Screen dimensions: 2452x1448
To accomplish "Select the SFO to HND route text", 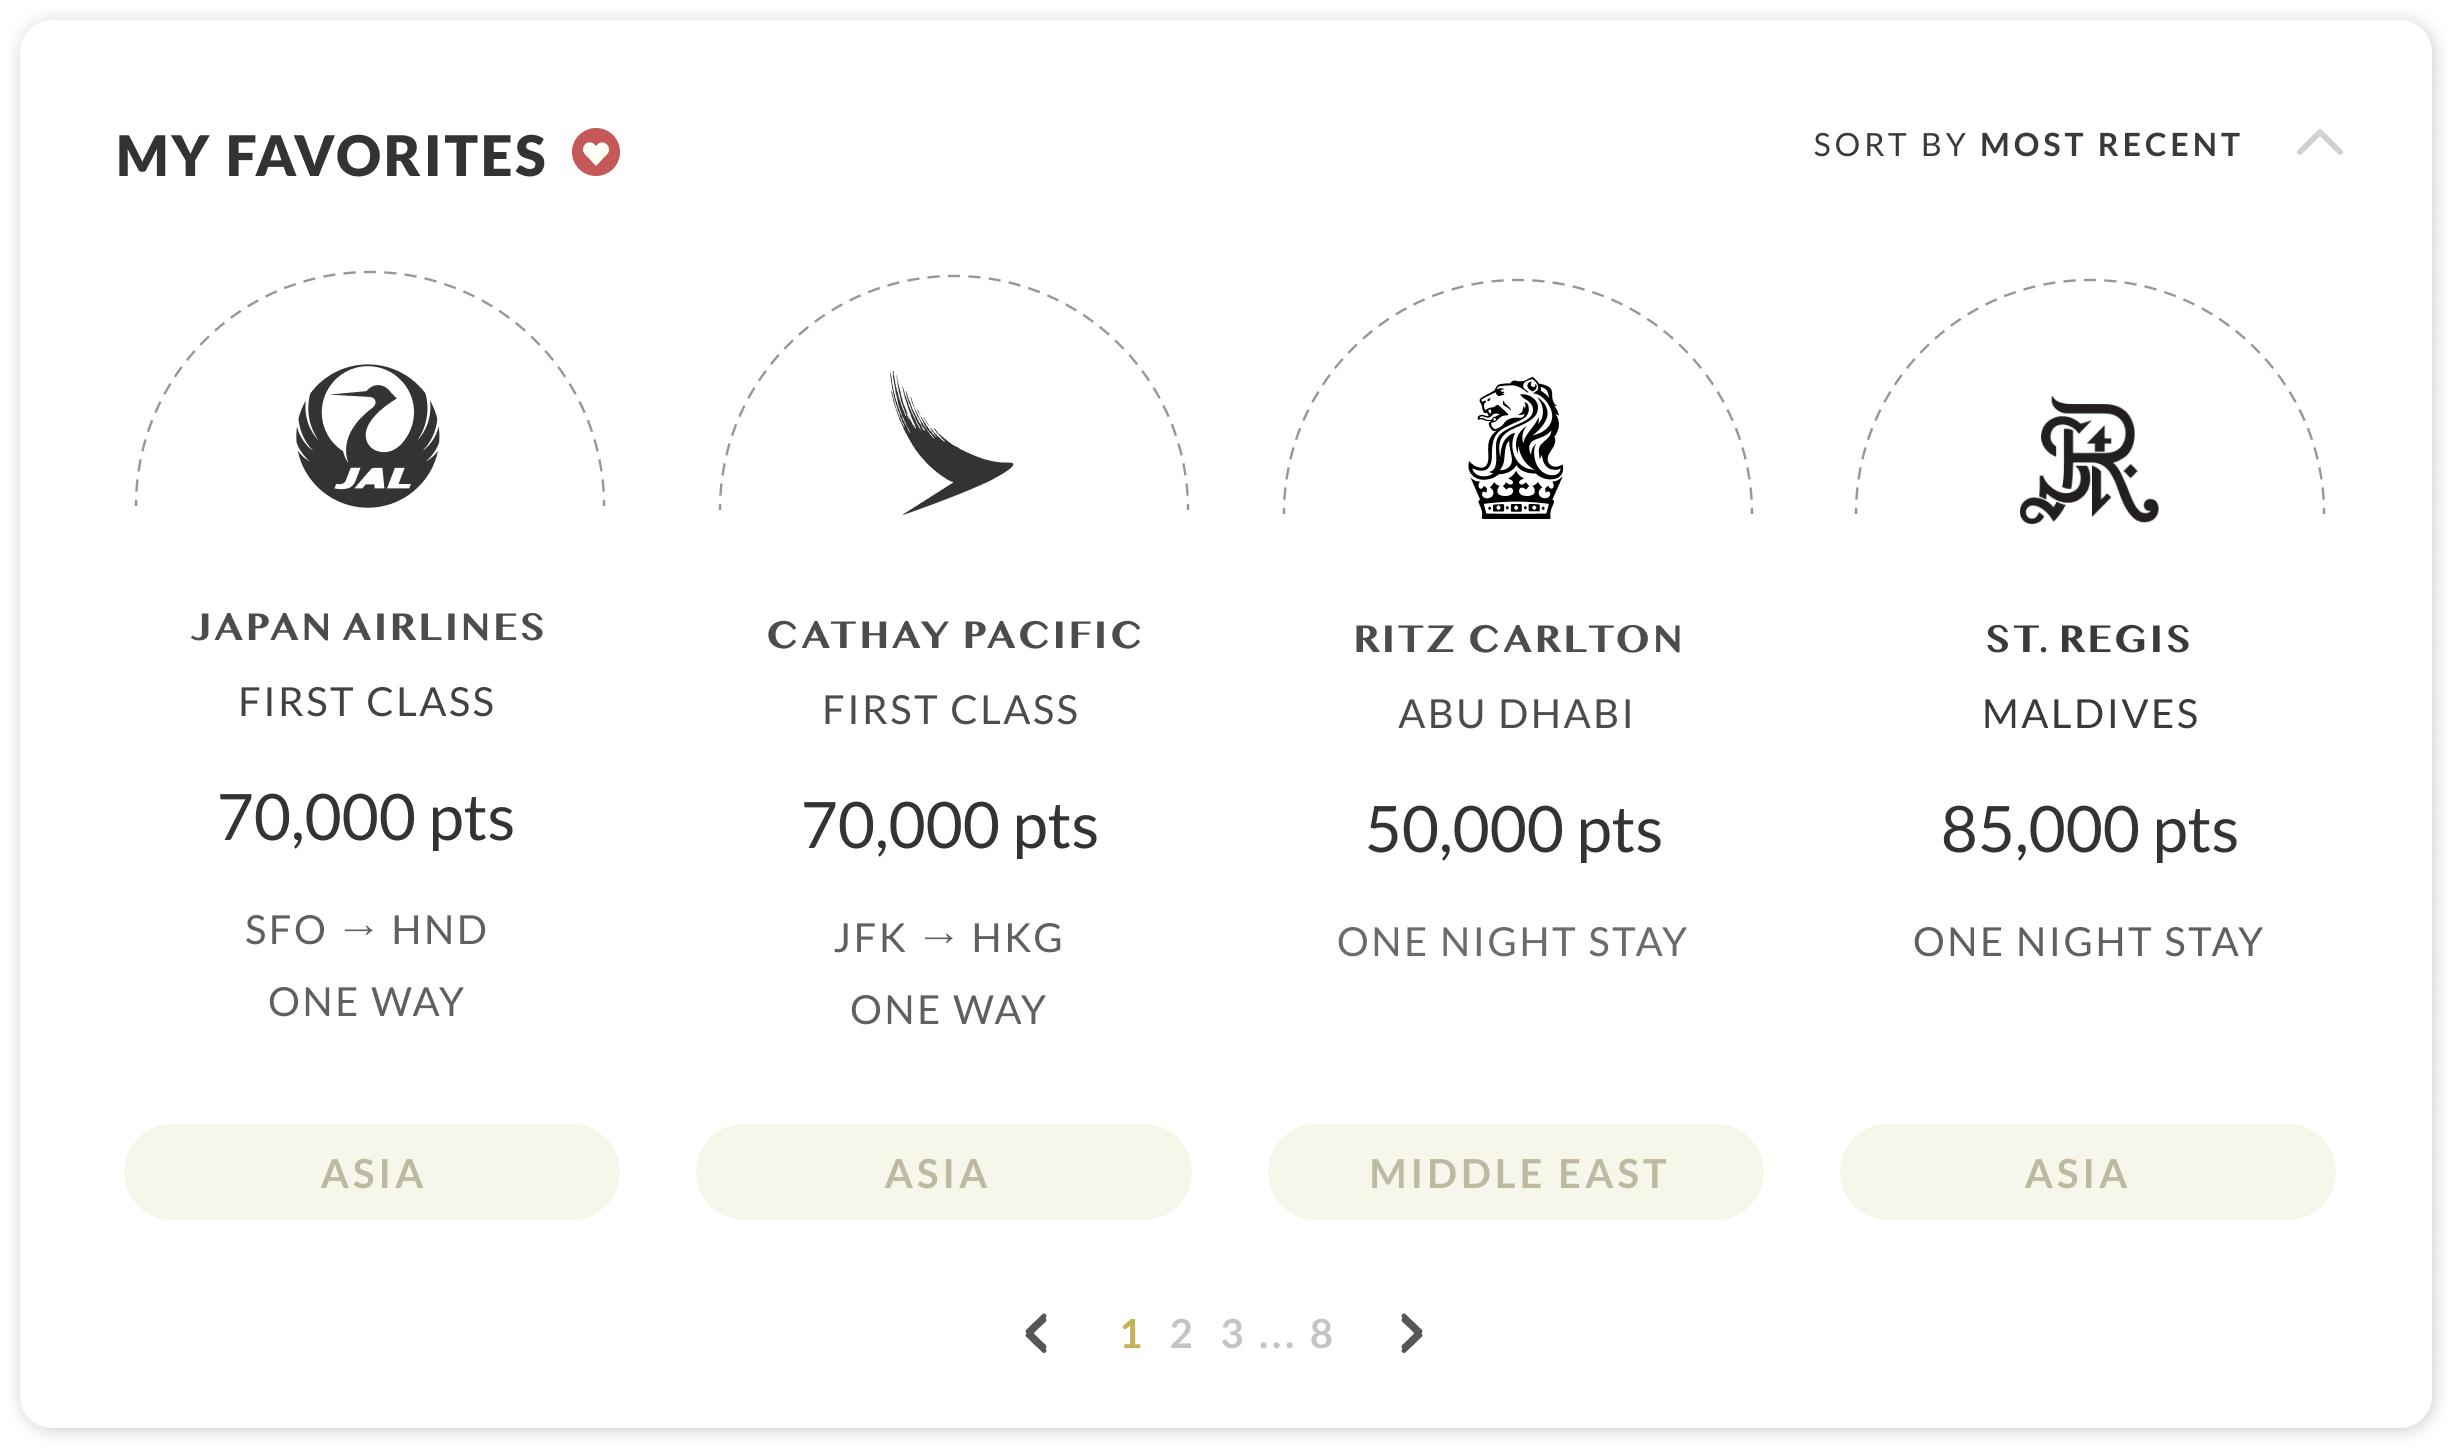I will (367, 930).
